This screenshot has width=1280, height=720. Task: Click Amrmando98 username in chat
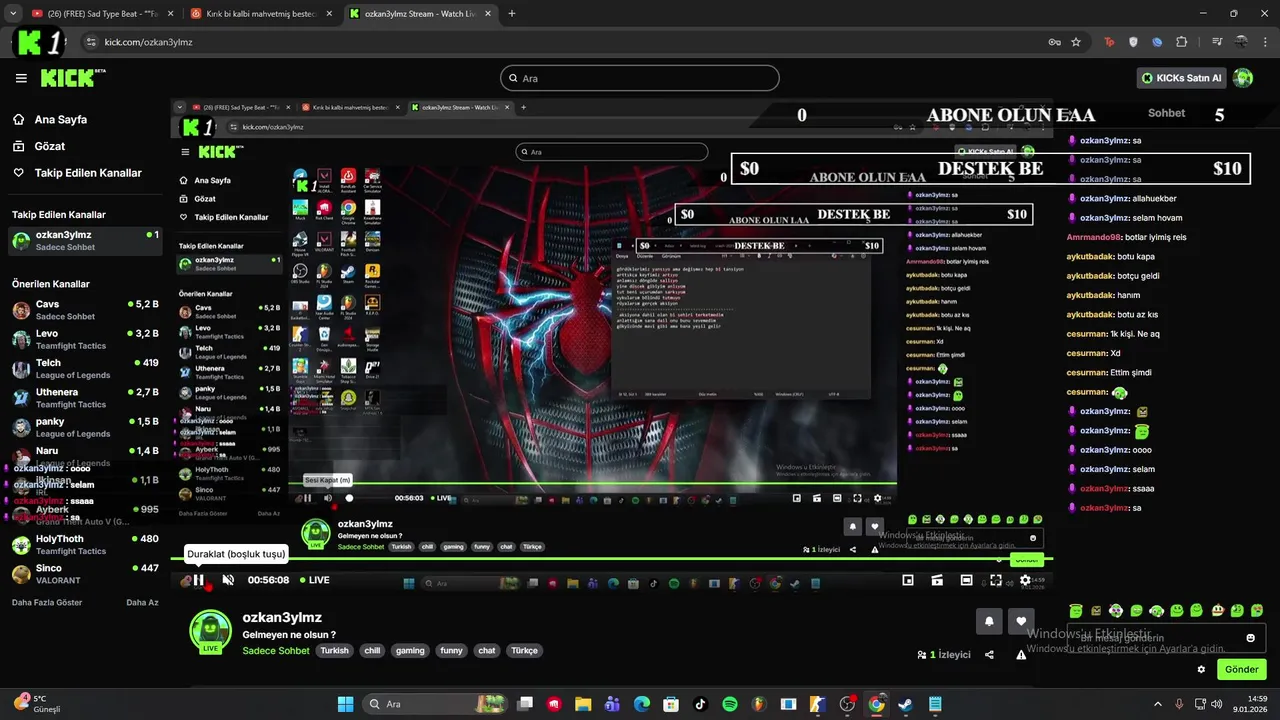point(1094,237)
